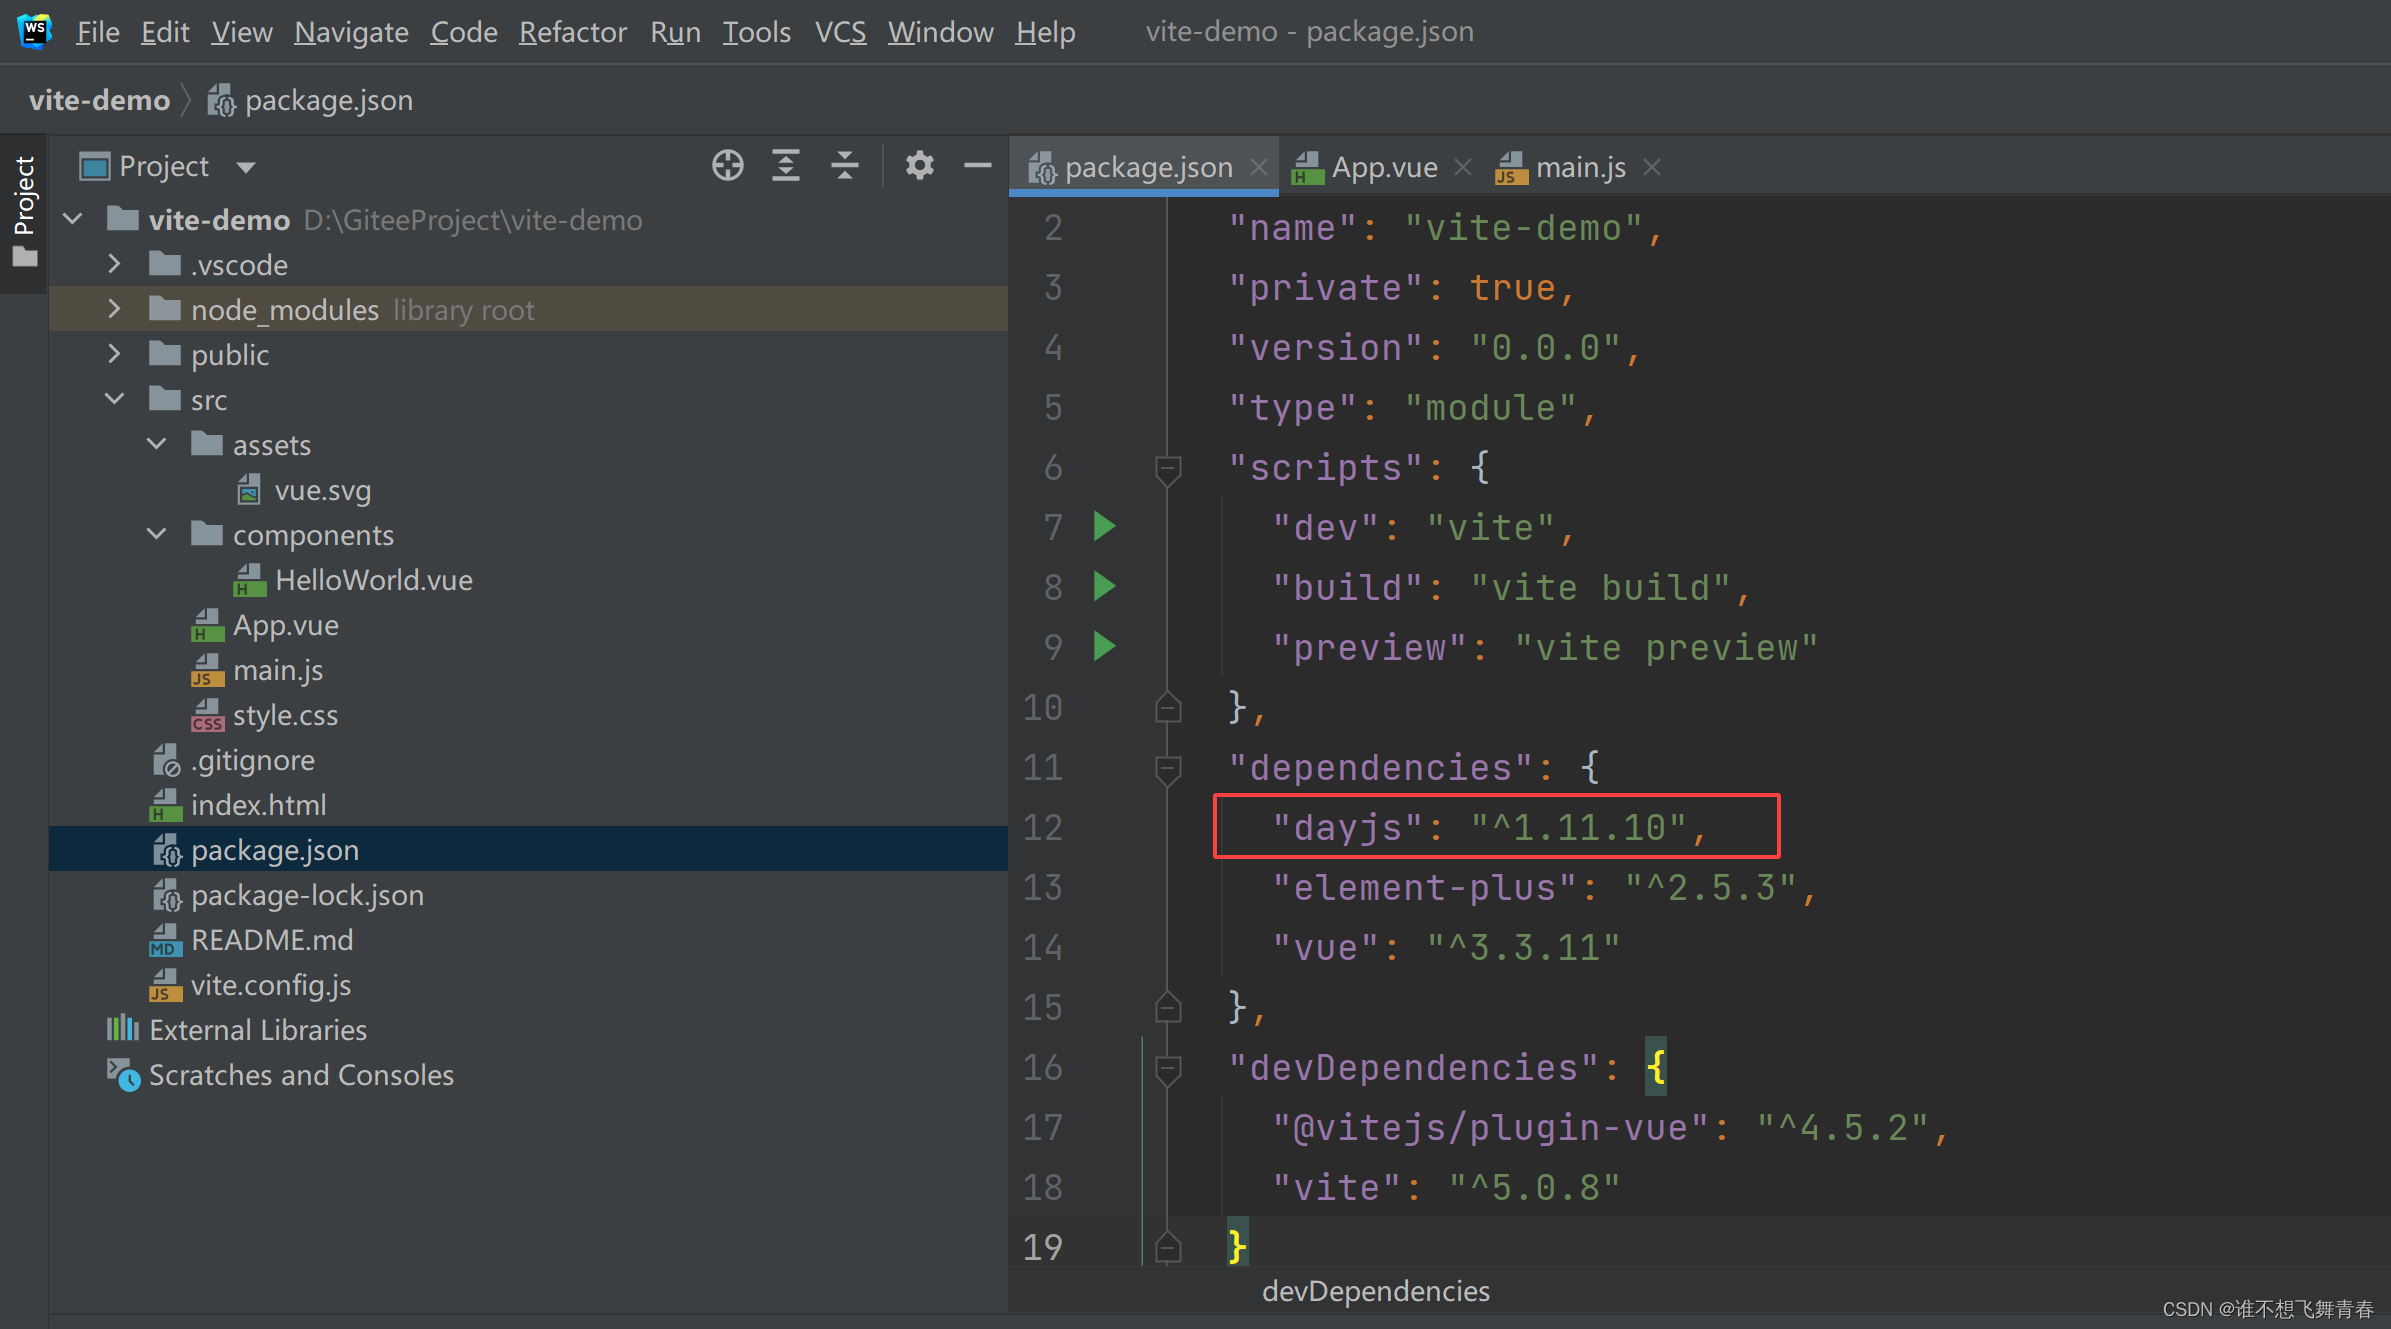The width and height of the screenshot is (2391, 1329).
Task: Click .gitignore file icon
Action: (x=166, y=760)
